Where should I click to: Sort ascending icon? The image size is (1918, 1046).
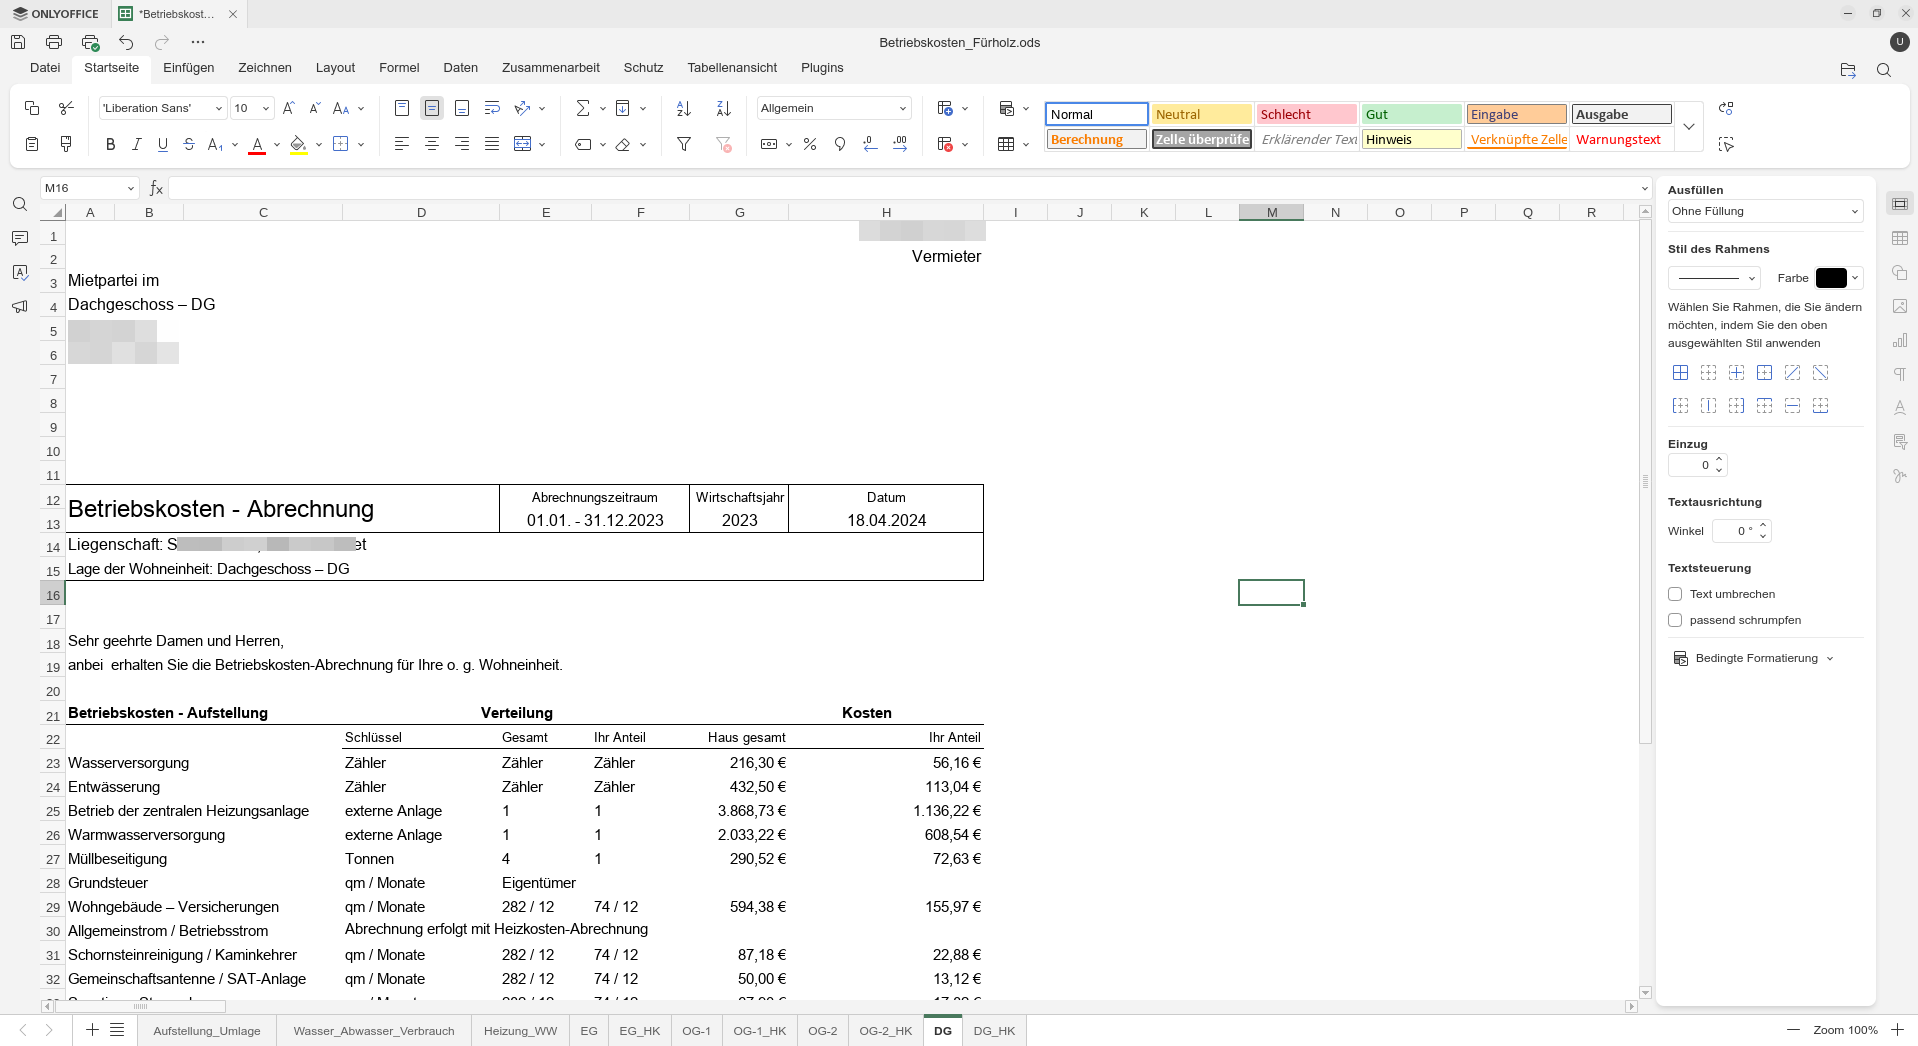684,108
